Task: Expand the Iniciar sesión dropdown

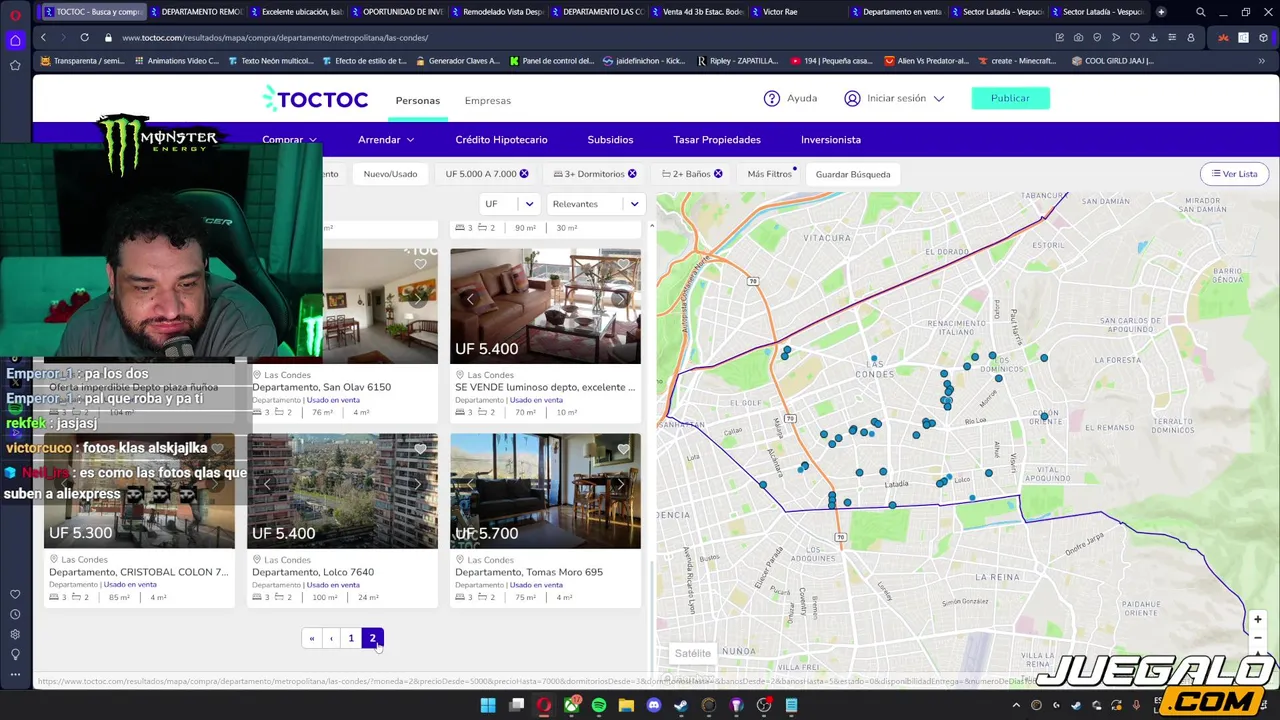Action: pos(939,99)
